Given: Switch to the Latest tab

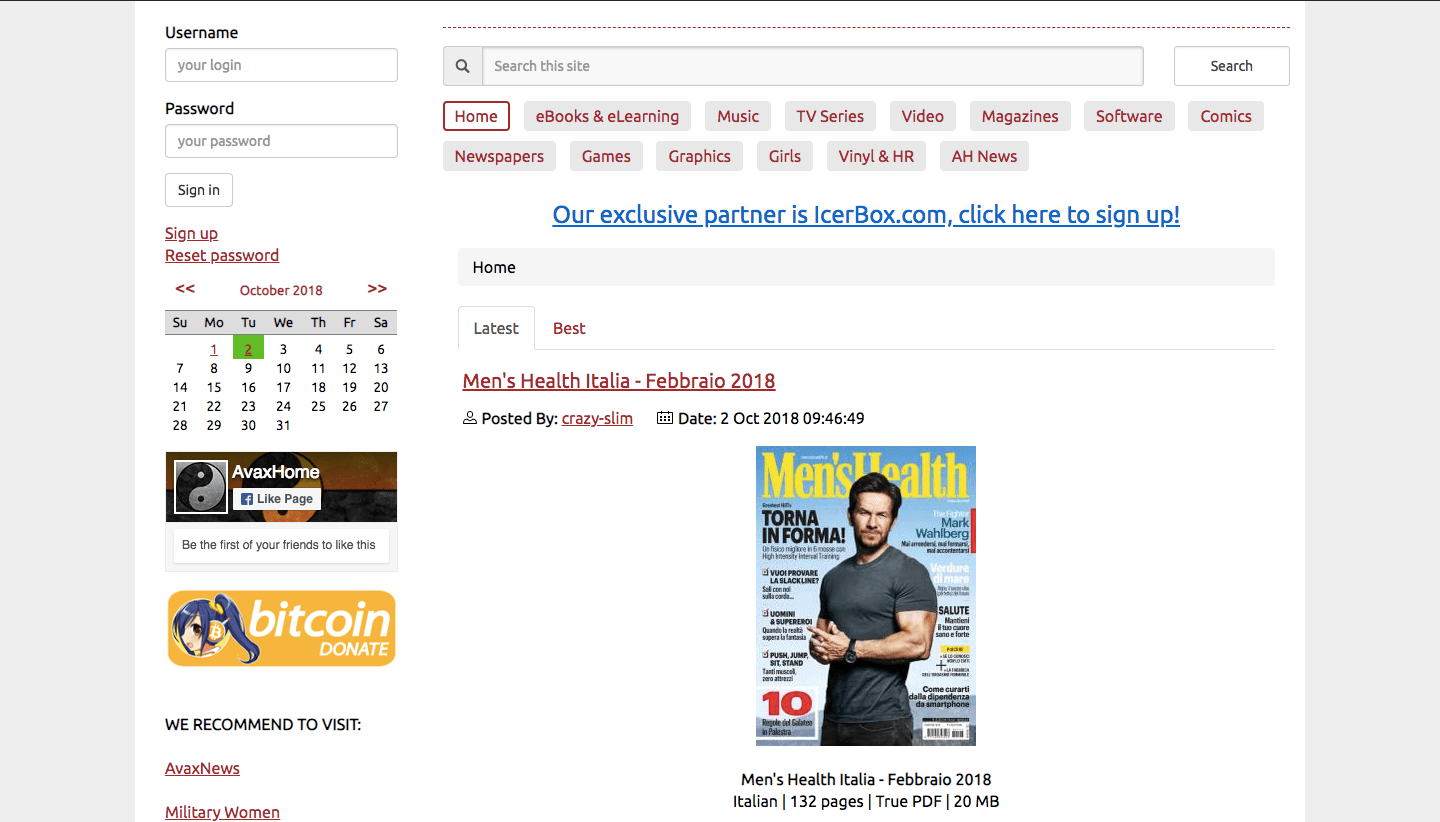Looking at the screenshot, I should tap(496, 328).
